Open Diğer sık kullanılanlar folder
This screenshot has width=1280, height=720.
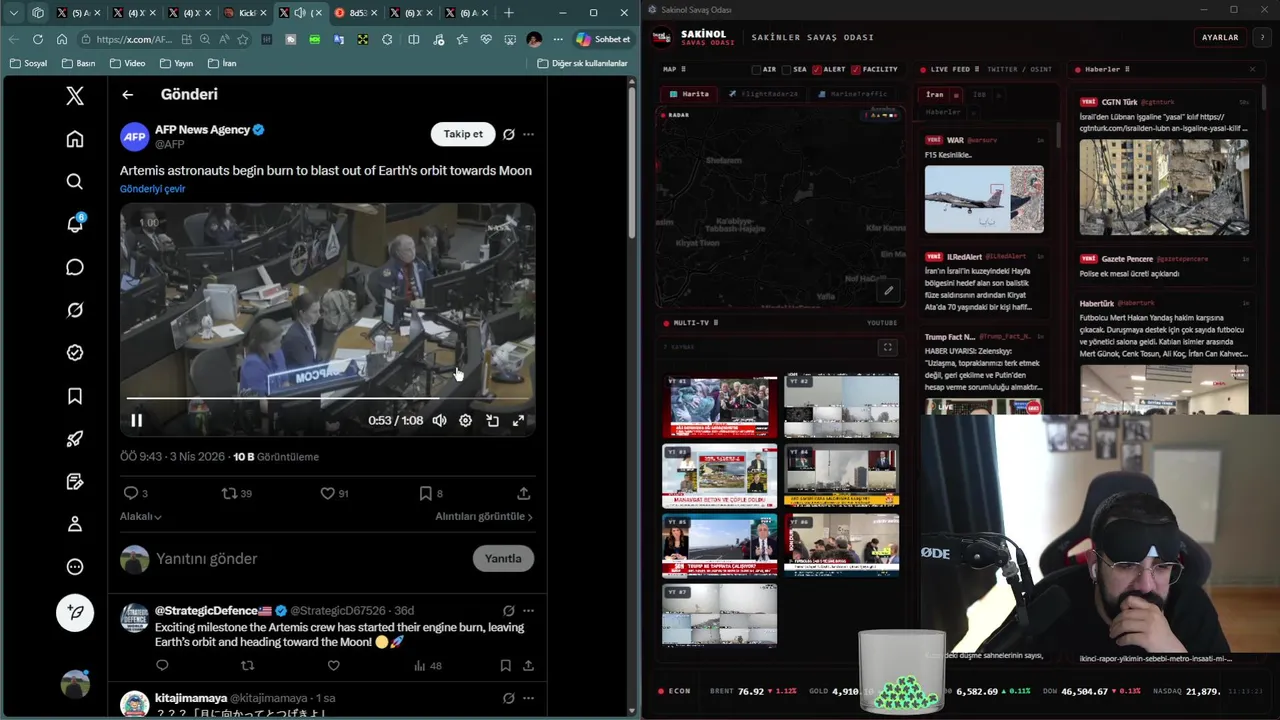(x=582, y=63)
